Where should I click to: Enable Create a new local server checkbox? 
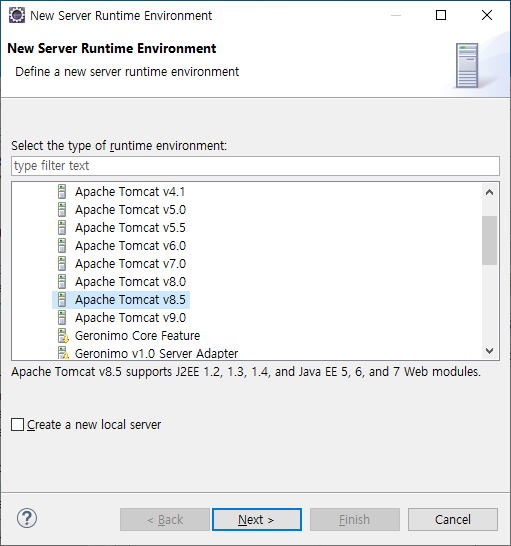click(x=17, y=425)
